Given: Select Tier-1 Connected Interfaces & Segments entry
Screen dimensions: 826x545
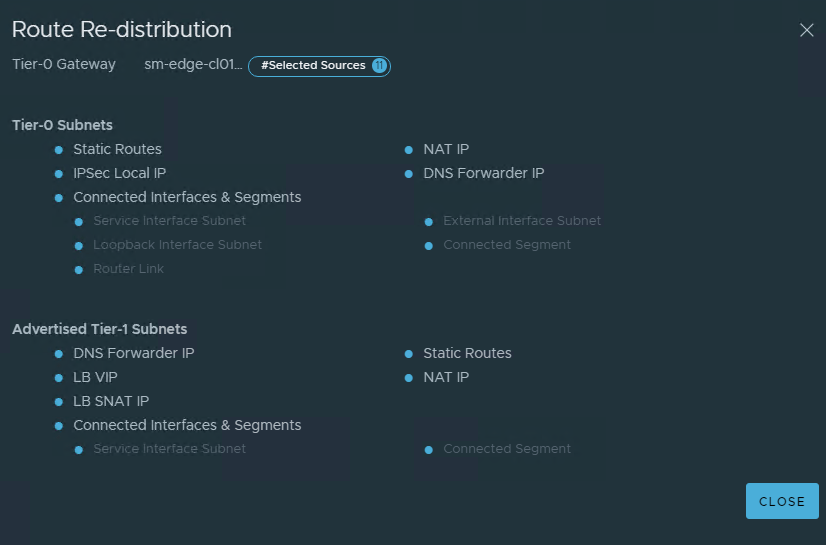Looking at the screenshot, I should click(187, 425).
